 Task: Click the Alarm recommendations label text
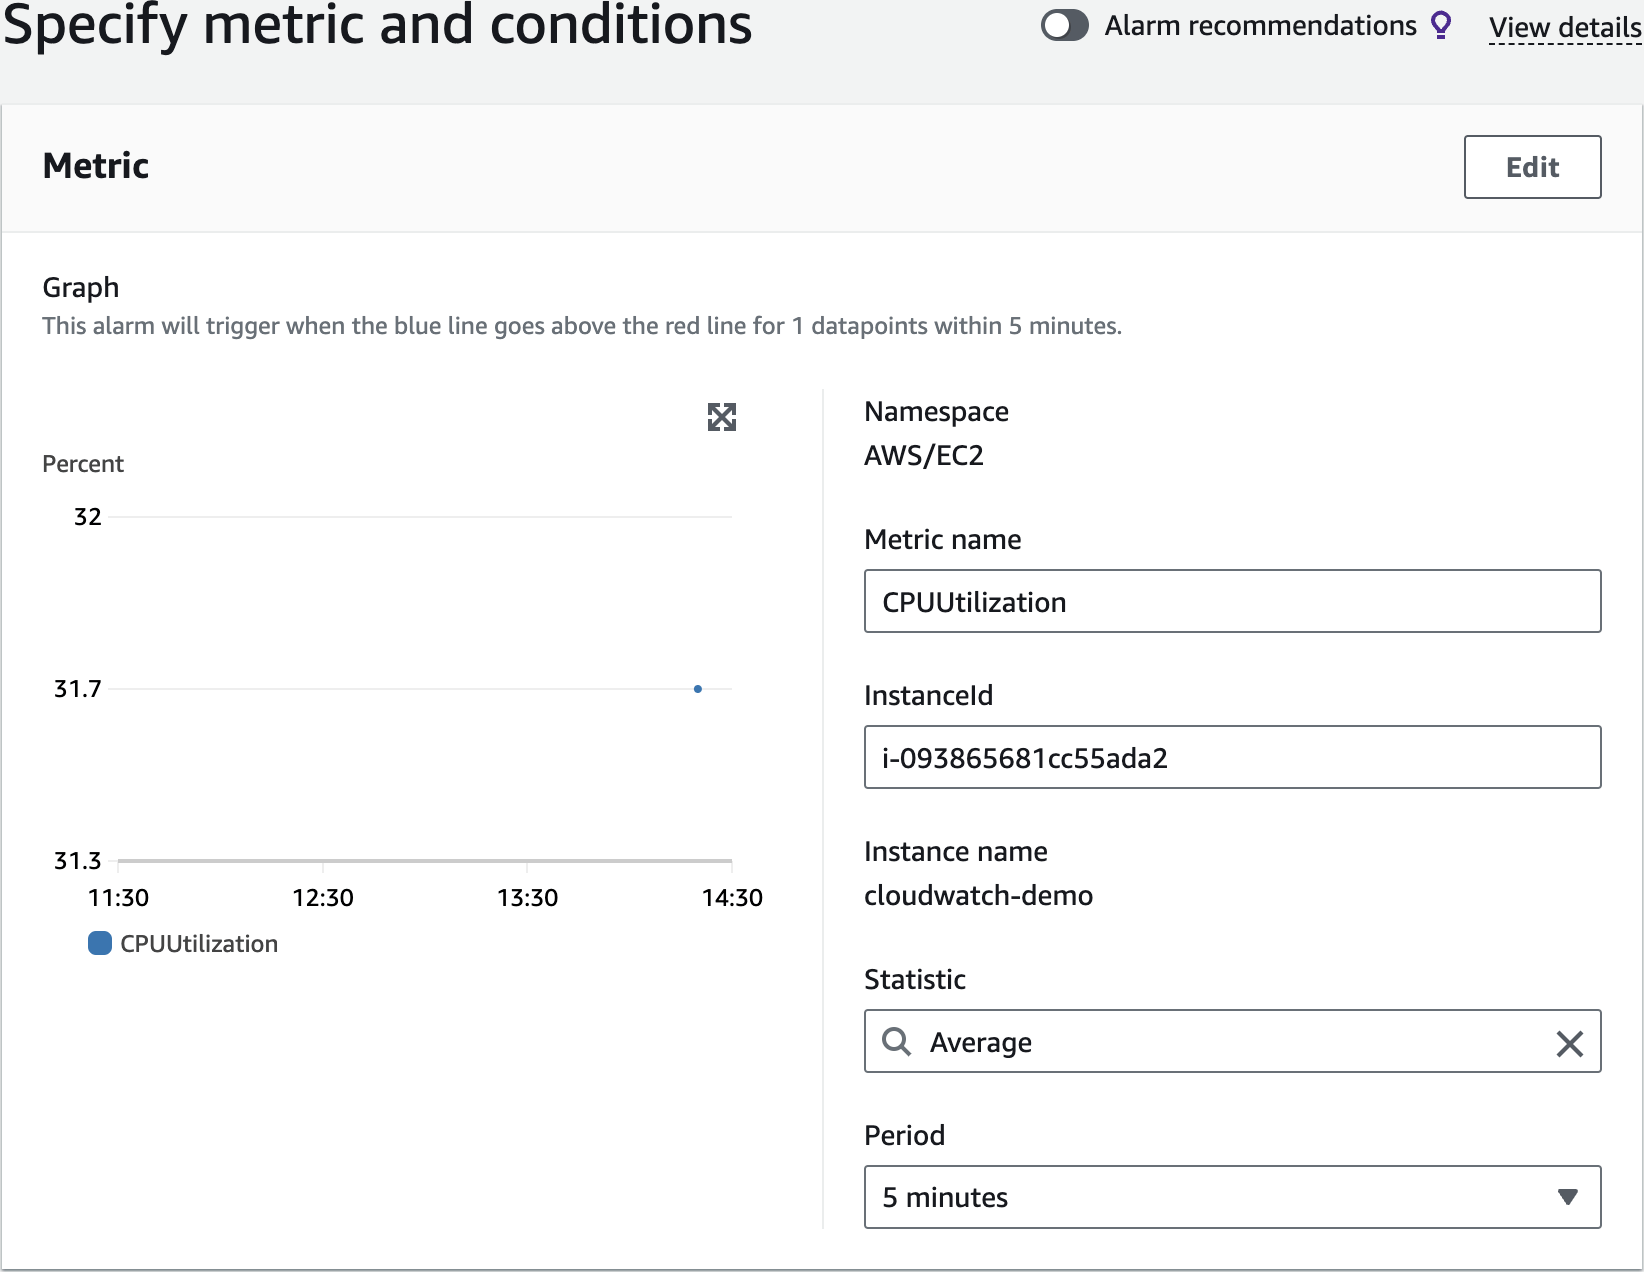click(x=1260, y=26)
